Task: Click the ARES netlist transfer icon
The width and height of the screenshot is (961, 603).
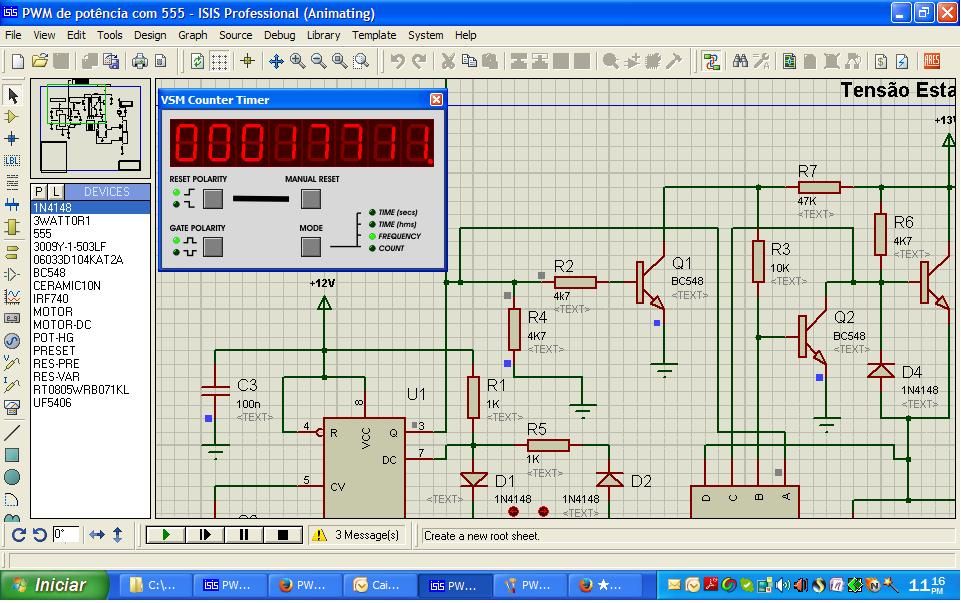Action: pos(932,61)
